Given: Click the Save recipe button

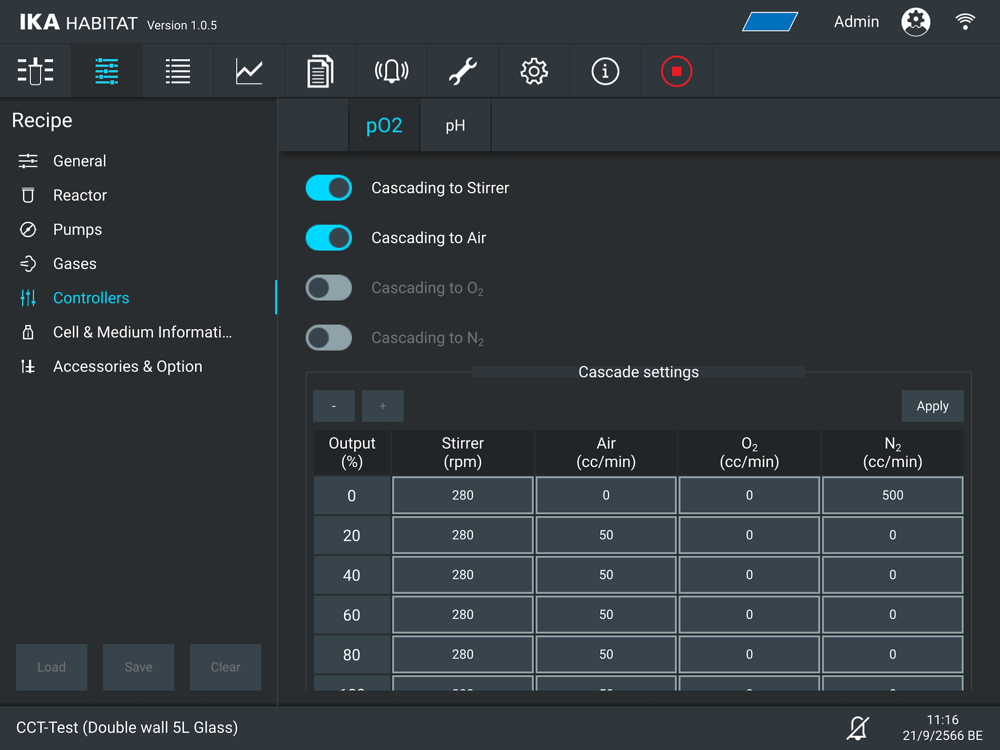Looking at the screenshot, I should point(138,667).
